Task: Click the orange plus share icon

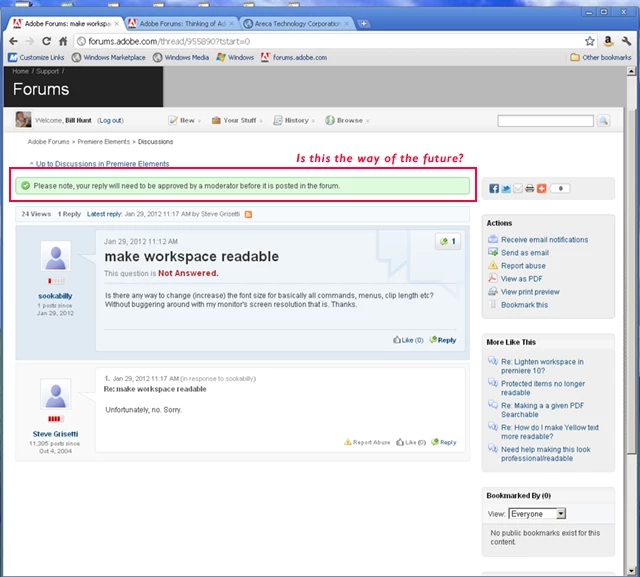Action: pyautogui.click(x=541, y=189)
